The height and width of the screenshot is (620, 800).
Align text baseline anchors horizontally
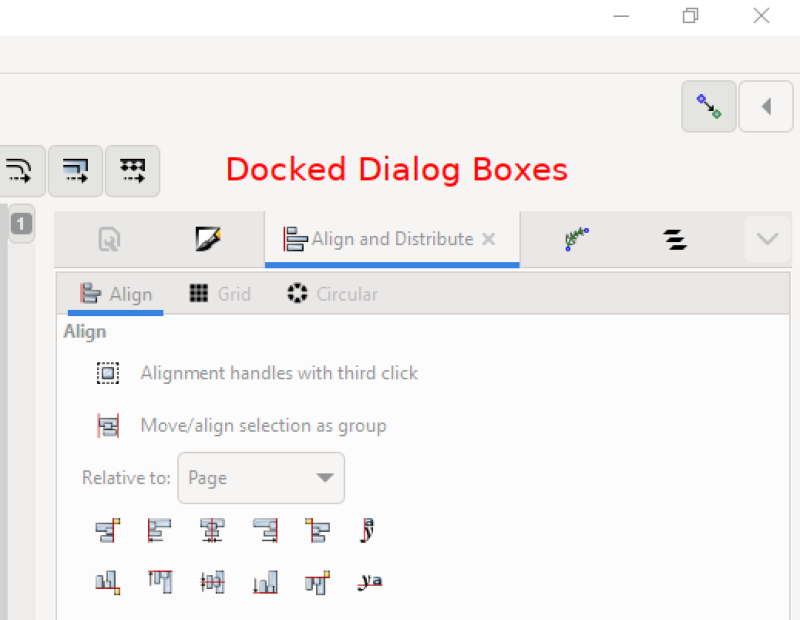368,530
